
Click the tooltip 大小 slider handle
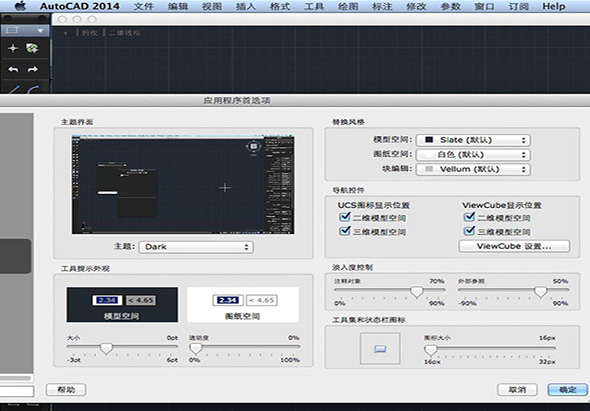coord(106,349)
